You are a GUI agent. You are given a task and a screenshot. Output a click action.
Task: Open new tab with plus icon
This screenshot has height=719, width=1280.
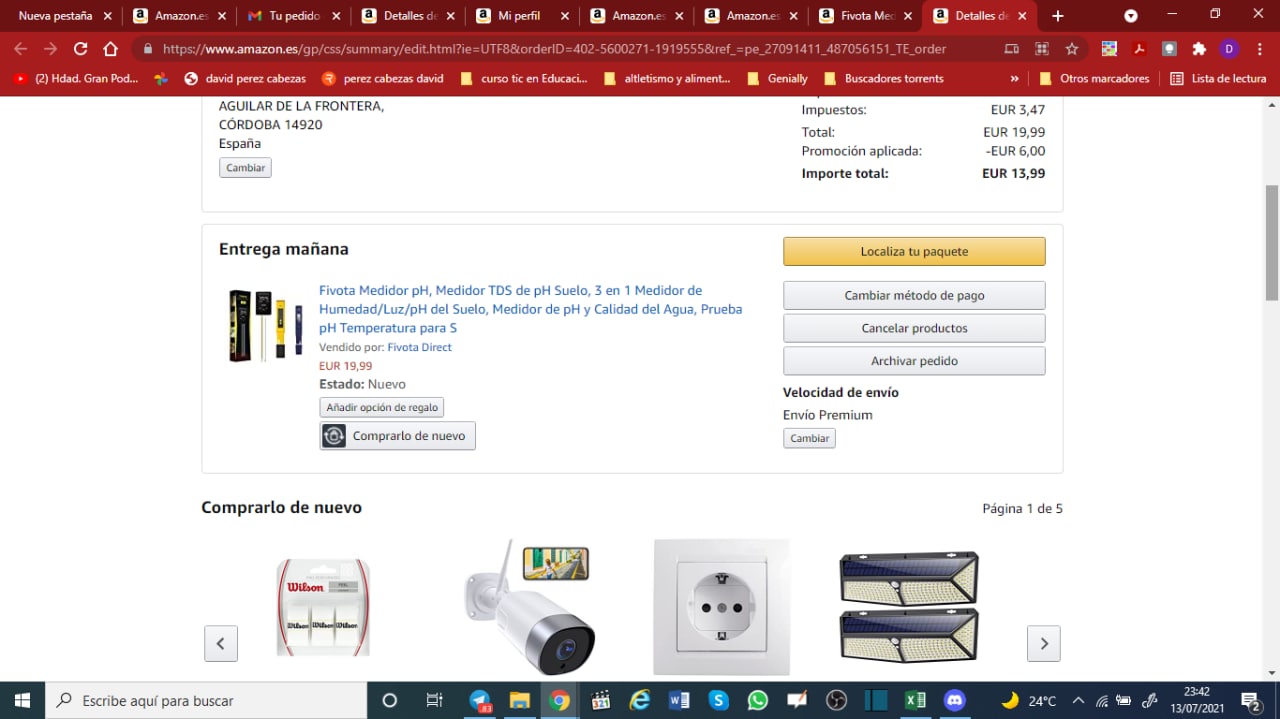pos(1058,16)
